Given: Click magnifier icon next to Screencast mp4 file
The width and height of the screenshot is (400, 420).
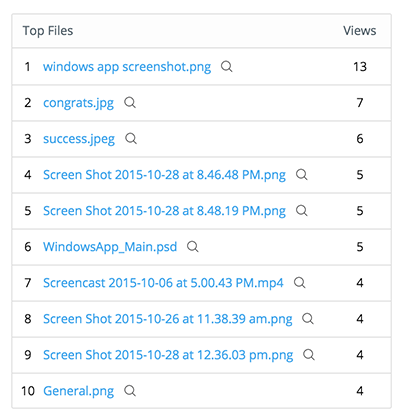Looking at the screenshot, I should (299, 283).
